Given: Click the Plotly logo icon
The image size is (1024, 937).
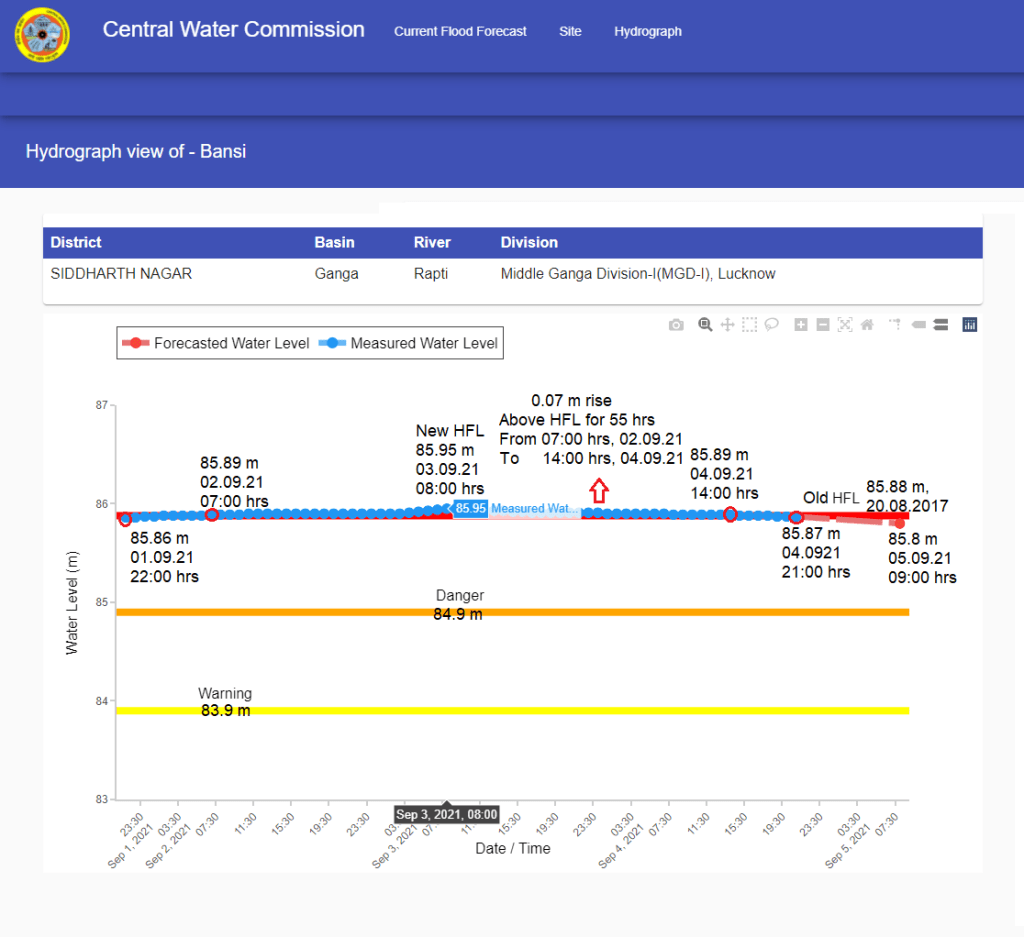Looking at the screenshot, I should coord(969,325).
